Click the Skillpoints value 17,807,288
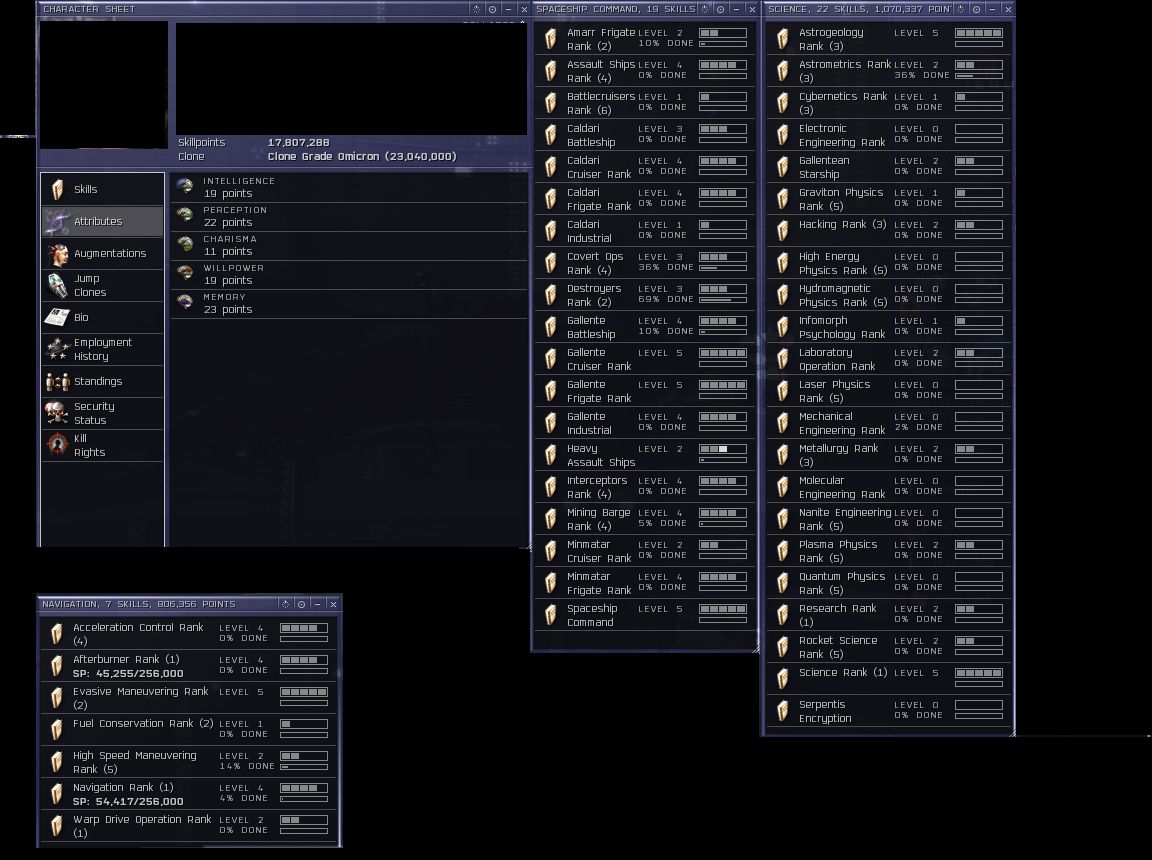Viewport: 1152px width, 860px height. [298, 142]
